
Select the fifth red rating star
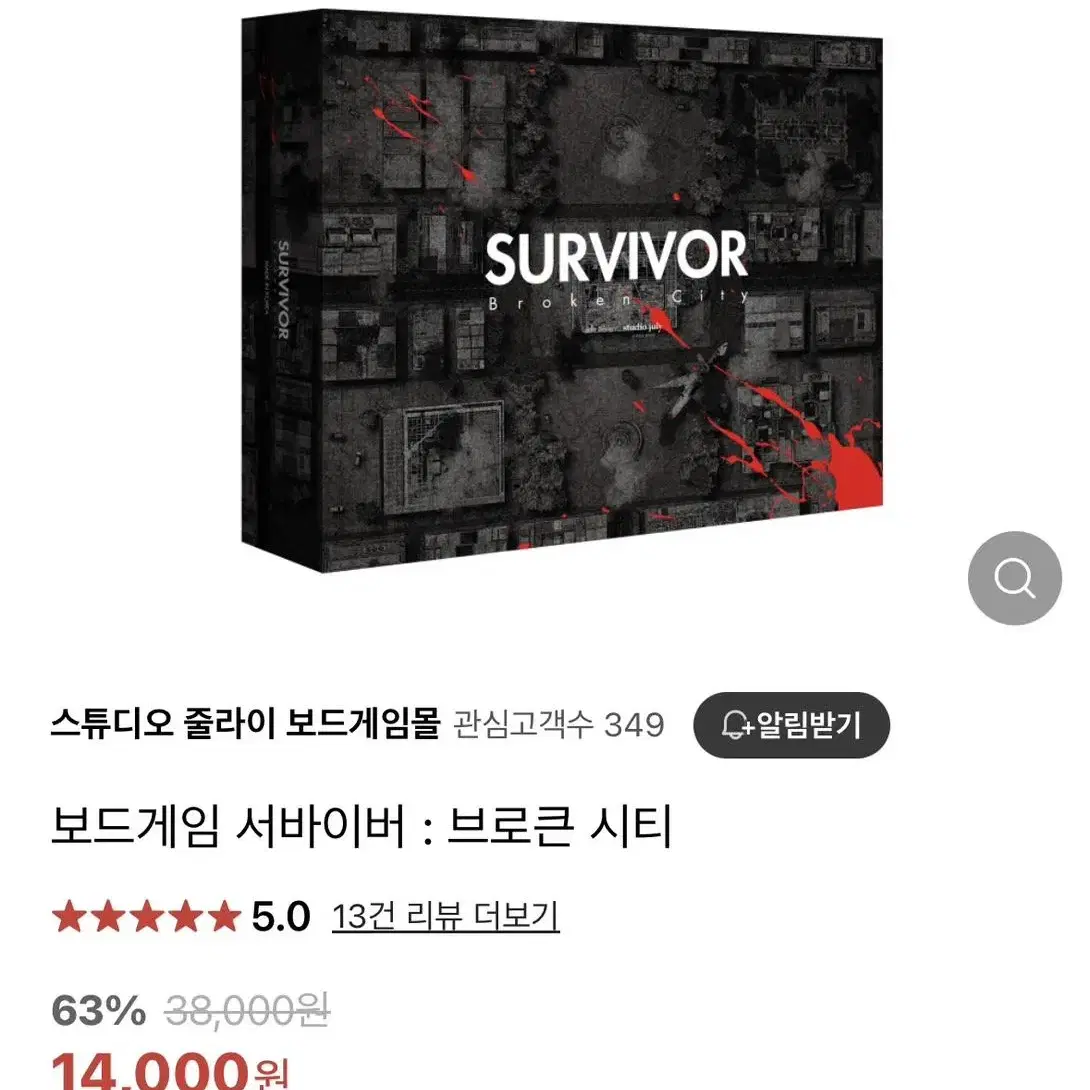click(x=224, y=916)
